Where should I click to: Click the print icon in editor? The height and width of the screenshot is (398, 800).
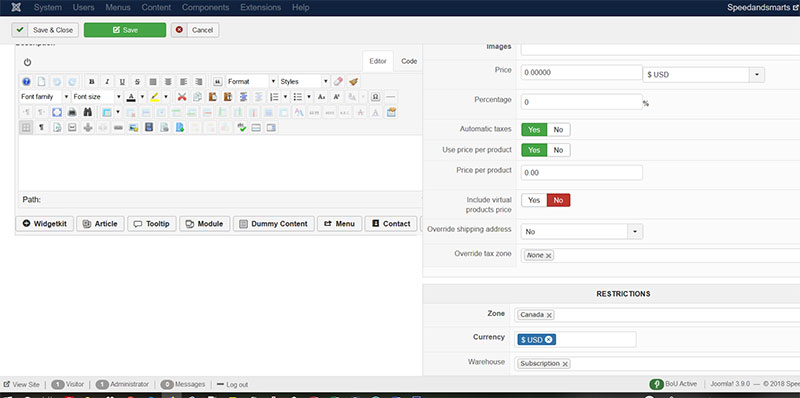pos(72,112)
